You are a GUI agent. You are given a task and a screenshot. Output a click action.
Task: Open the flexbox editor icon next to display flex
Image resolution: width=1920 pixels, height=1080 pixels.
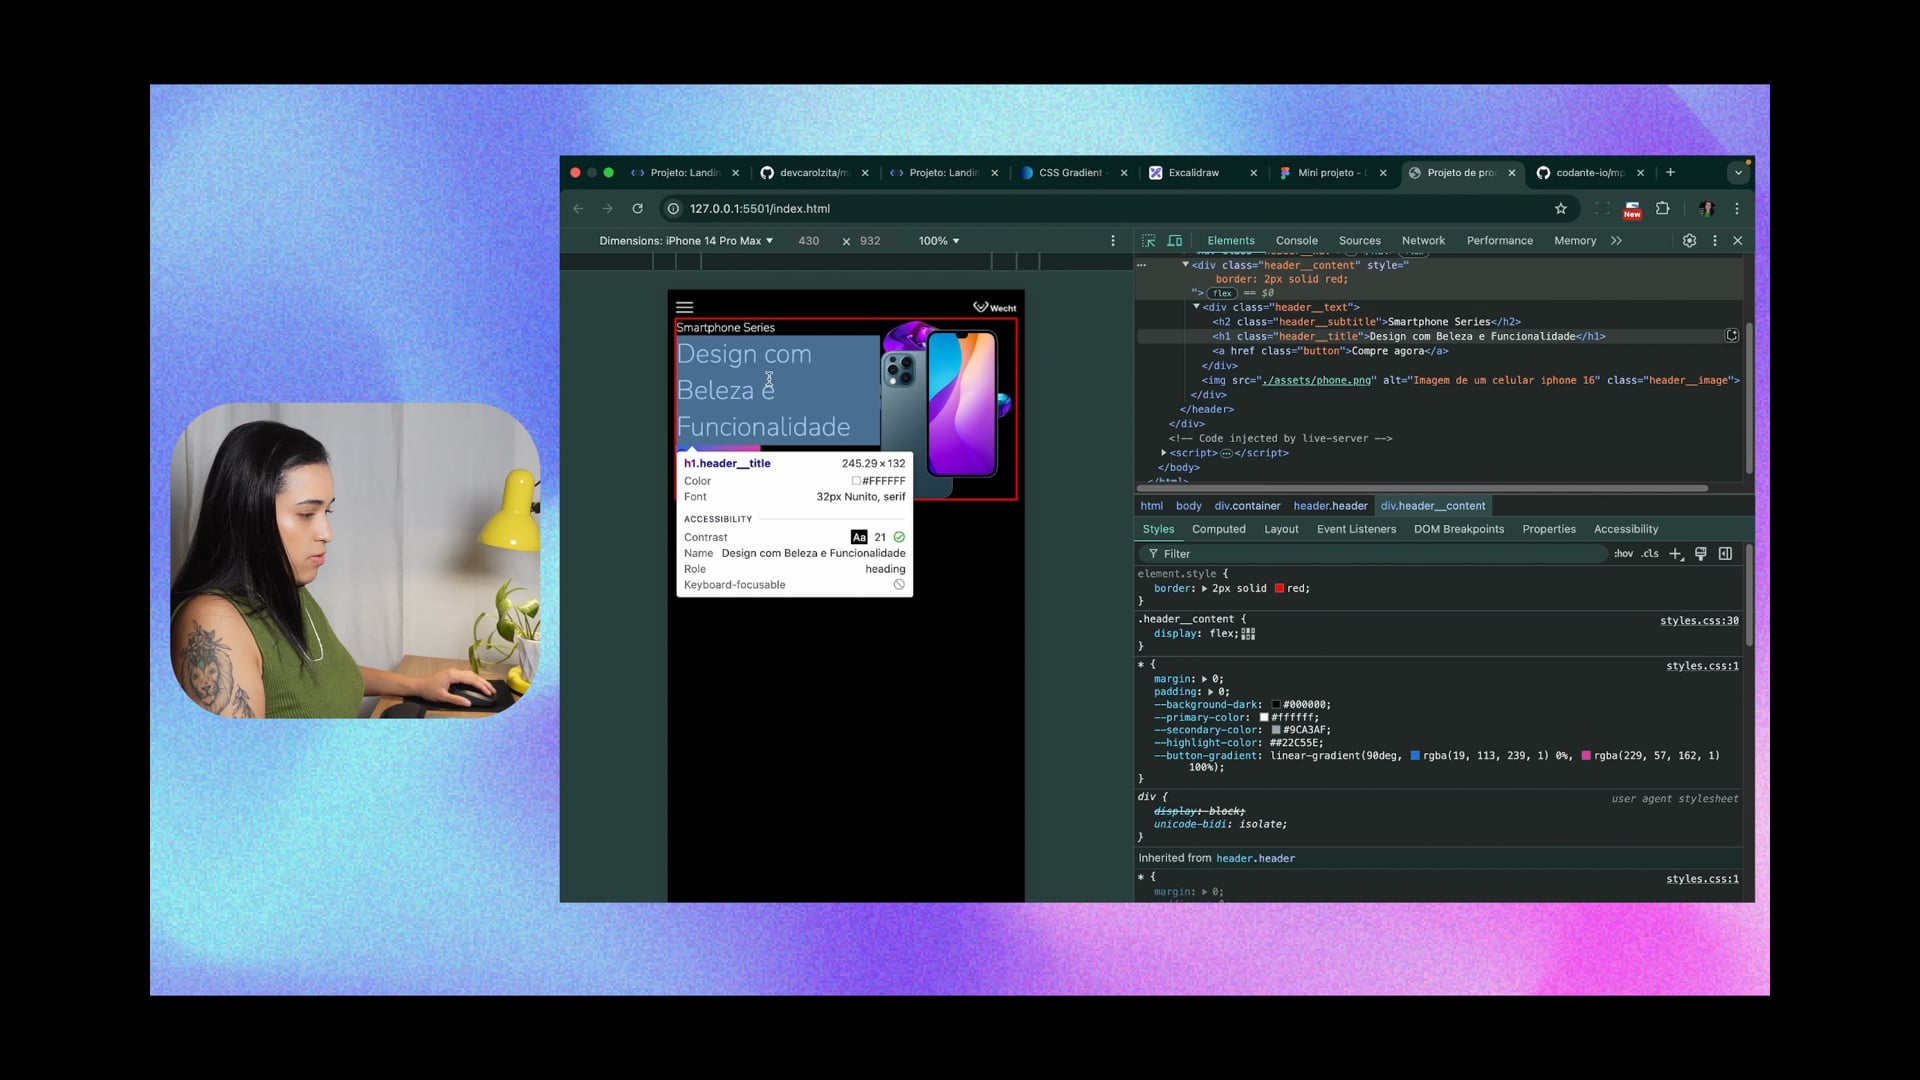1248,634
